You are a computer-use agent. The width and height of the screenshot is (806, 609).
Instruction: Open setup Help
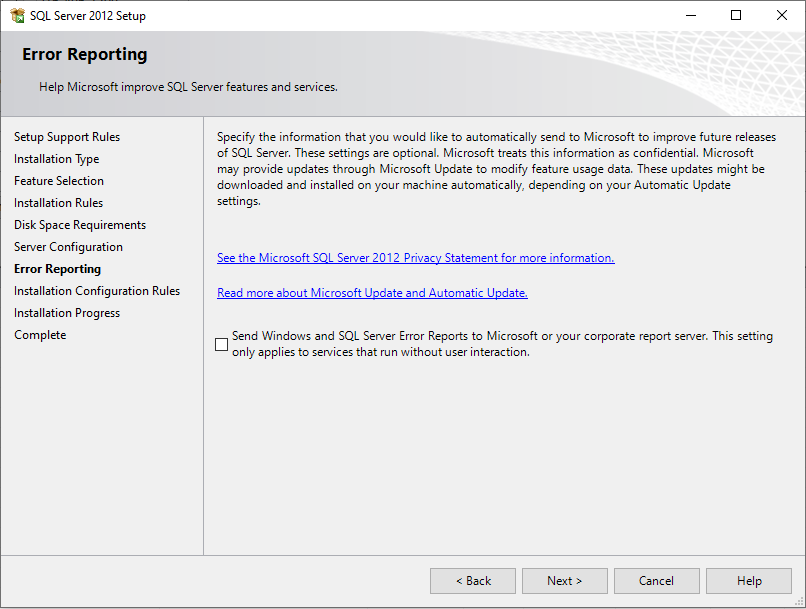pyautogui.click(x=748, y=580)
